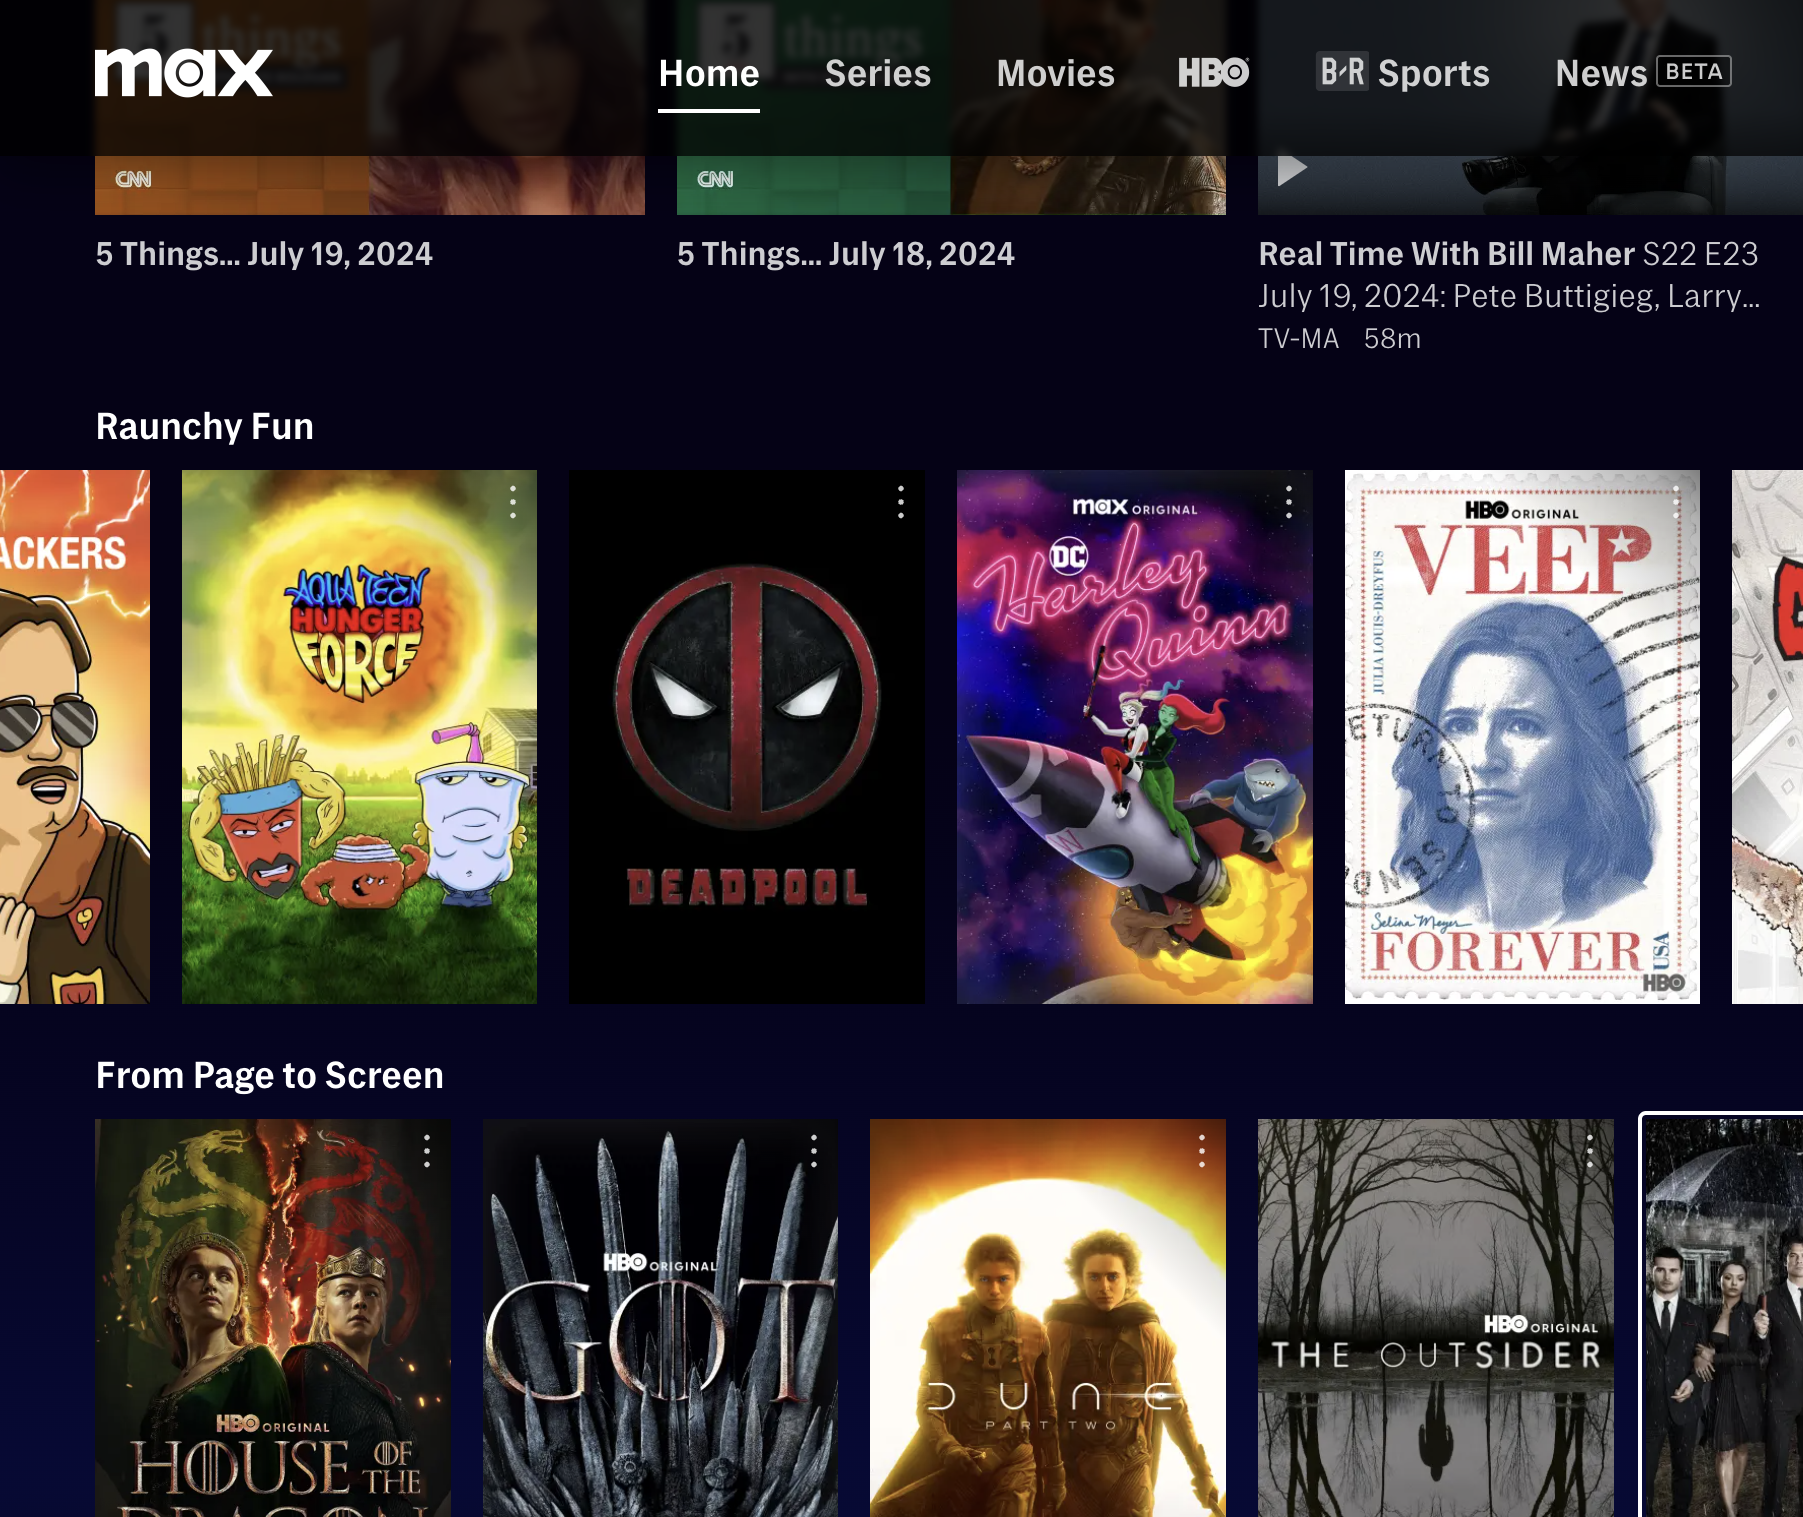Click the From Page to Screen heading
Screen dimensions: 1803x1517
270,1076
